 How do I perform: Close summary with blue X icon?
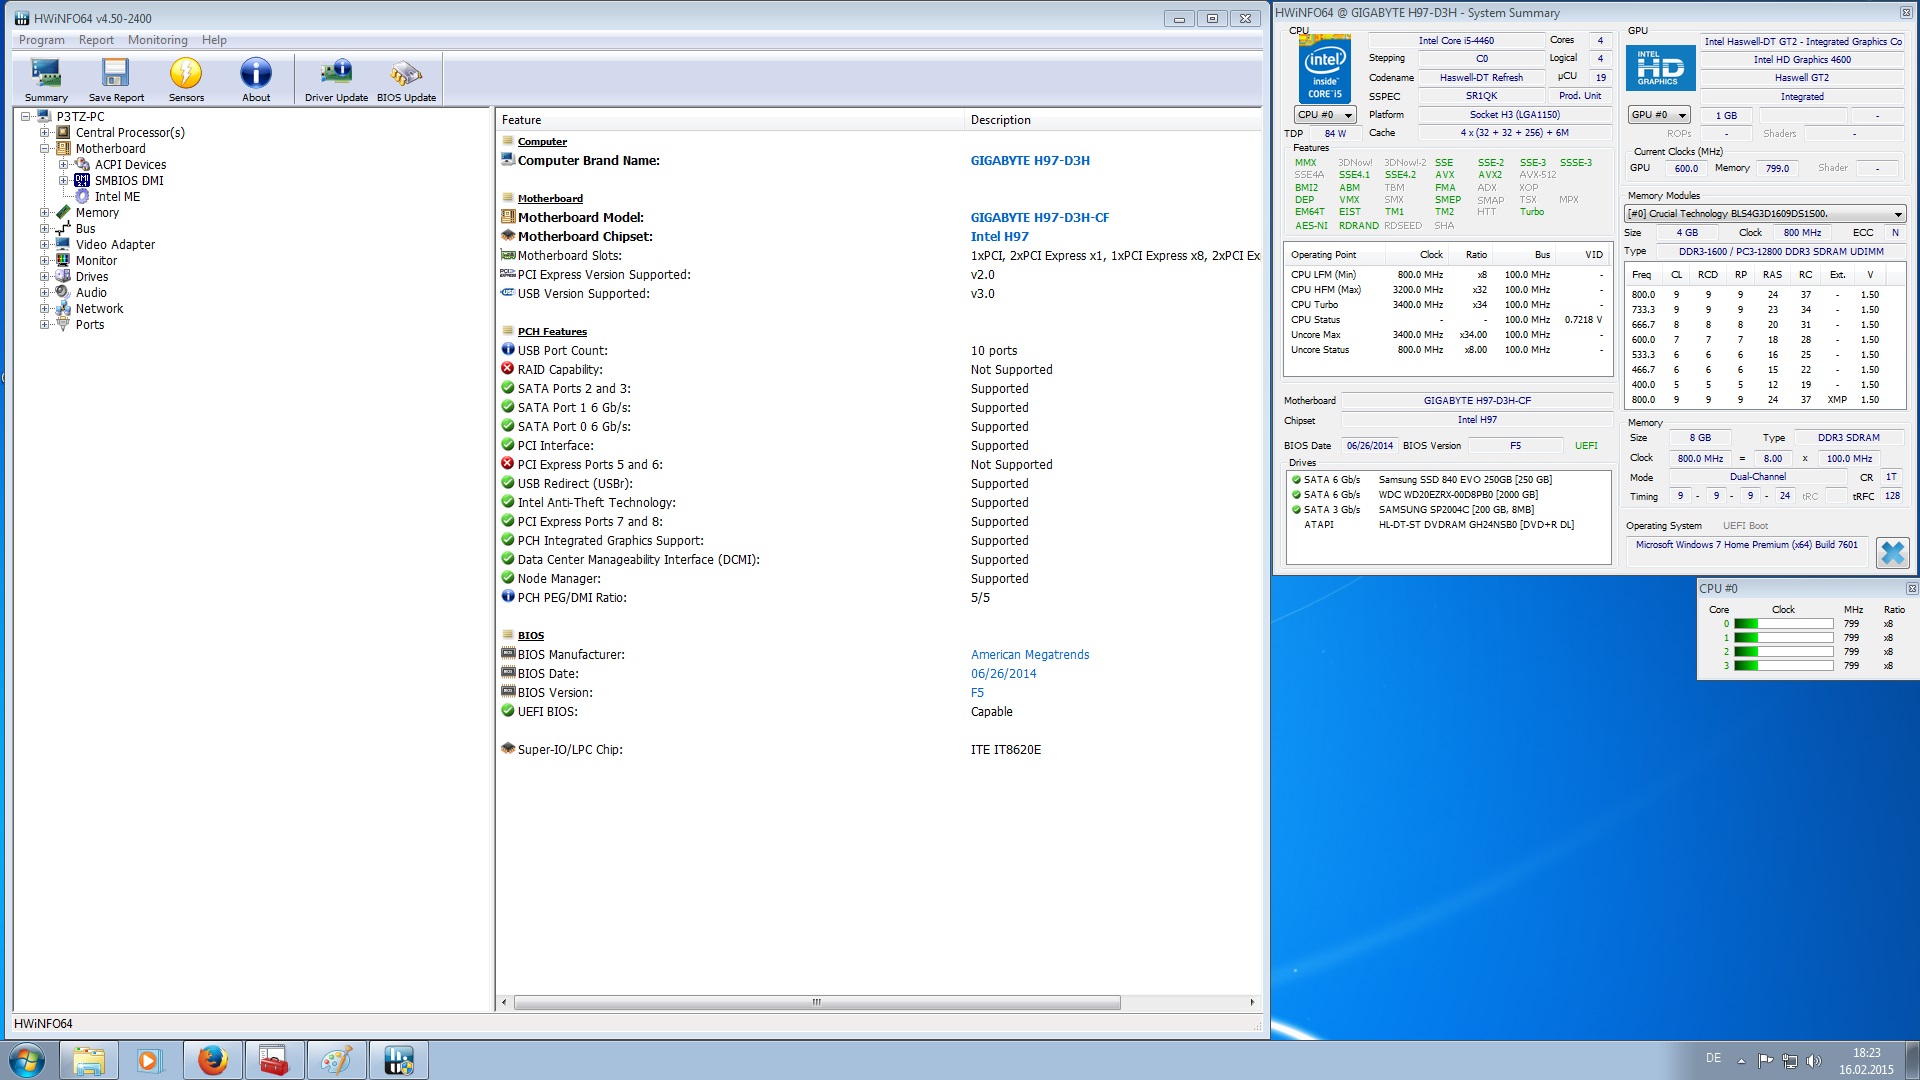1892,552
